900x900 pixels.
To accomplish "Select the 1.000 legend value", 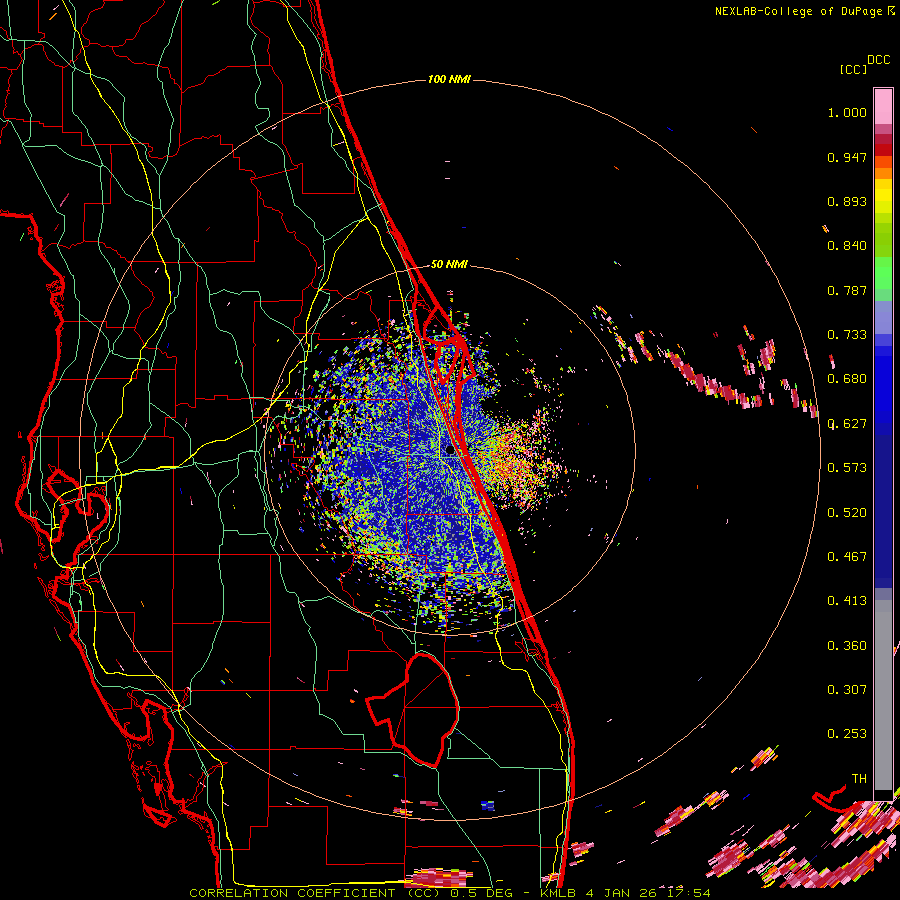I will pos(847,113).
